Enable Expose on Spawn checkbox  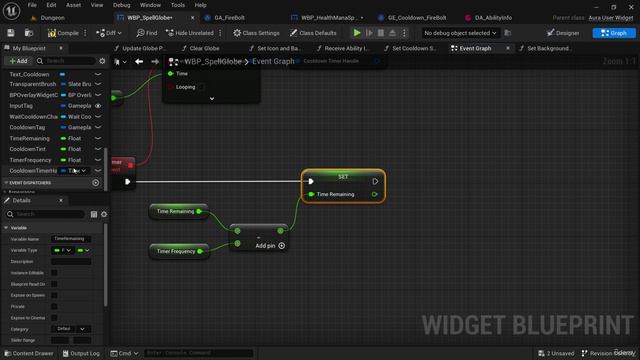pos(54,295)
